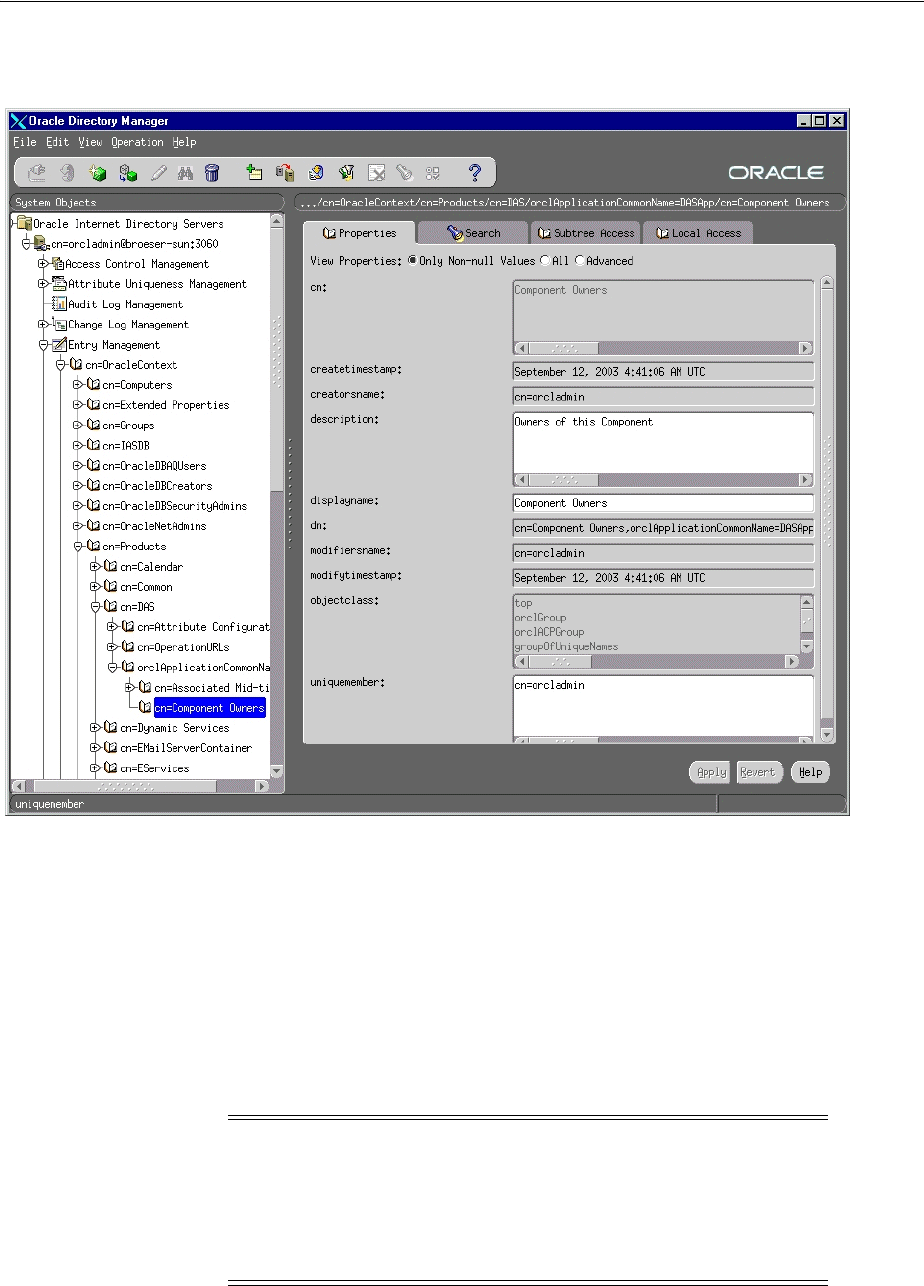The image size is (924, 1286).
Task: Expand the Change Log Management node
Action: tap(43, 324)
